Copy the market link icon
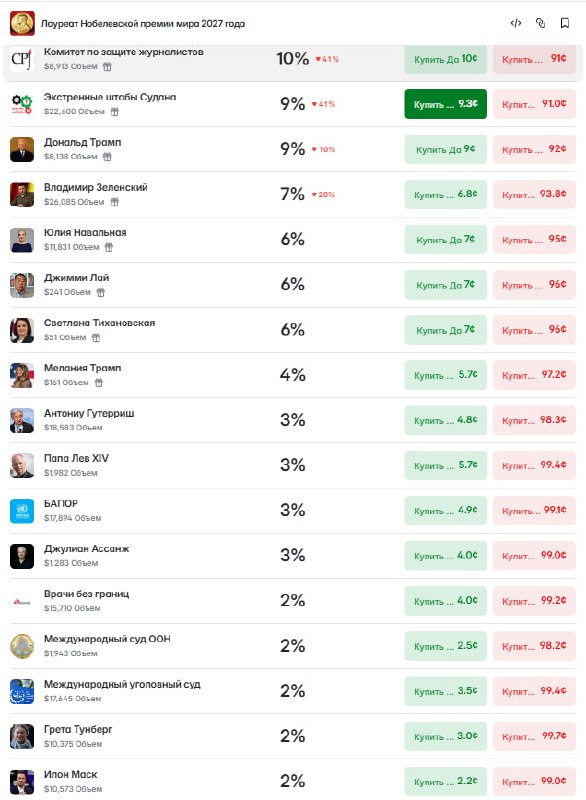Viewport: 586px width, 800px height. pyautogui.click(x=540, y=23)
